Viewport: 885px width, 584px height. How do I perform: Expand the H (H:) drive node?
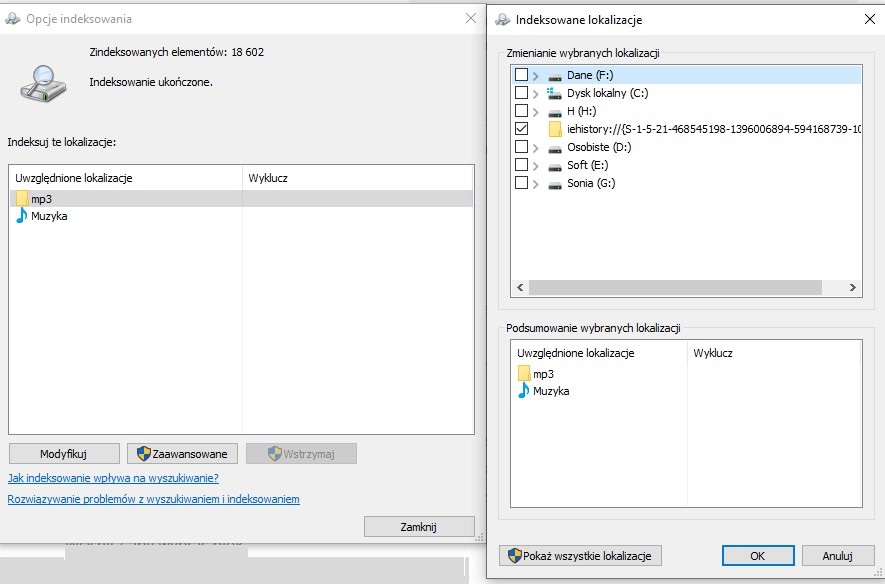[x=536, y=111]
